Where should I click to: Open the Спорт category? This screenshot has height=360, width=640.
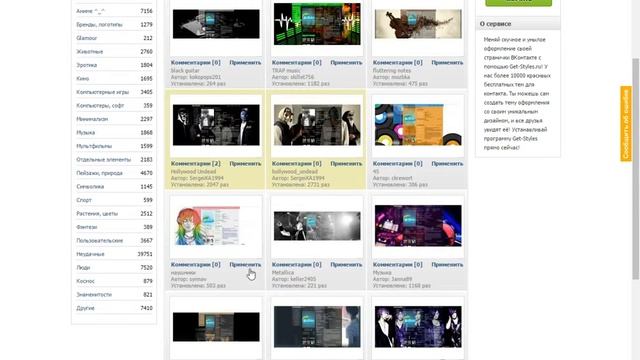84,200
